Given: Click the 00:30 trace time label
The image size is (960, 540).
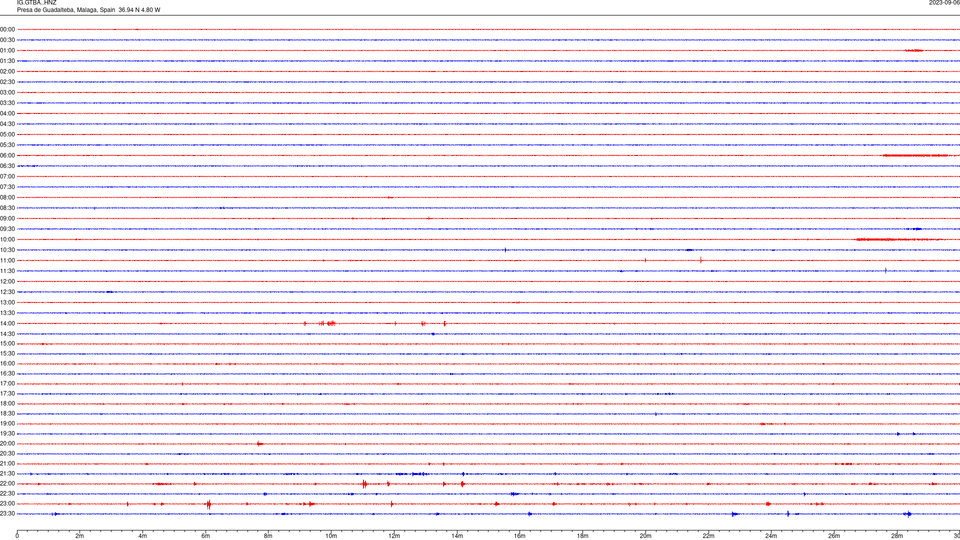Looking at the screenshot, I should click(7, 40).
